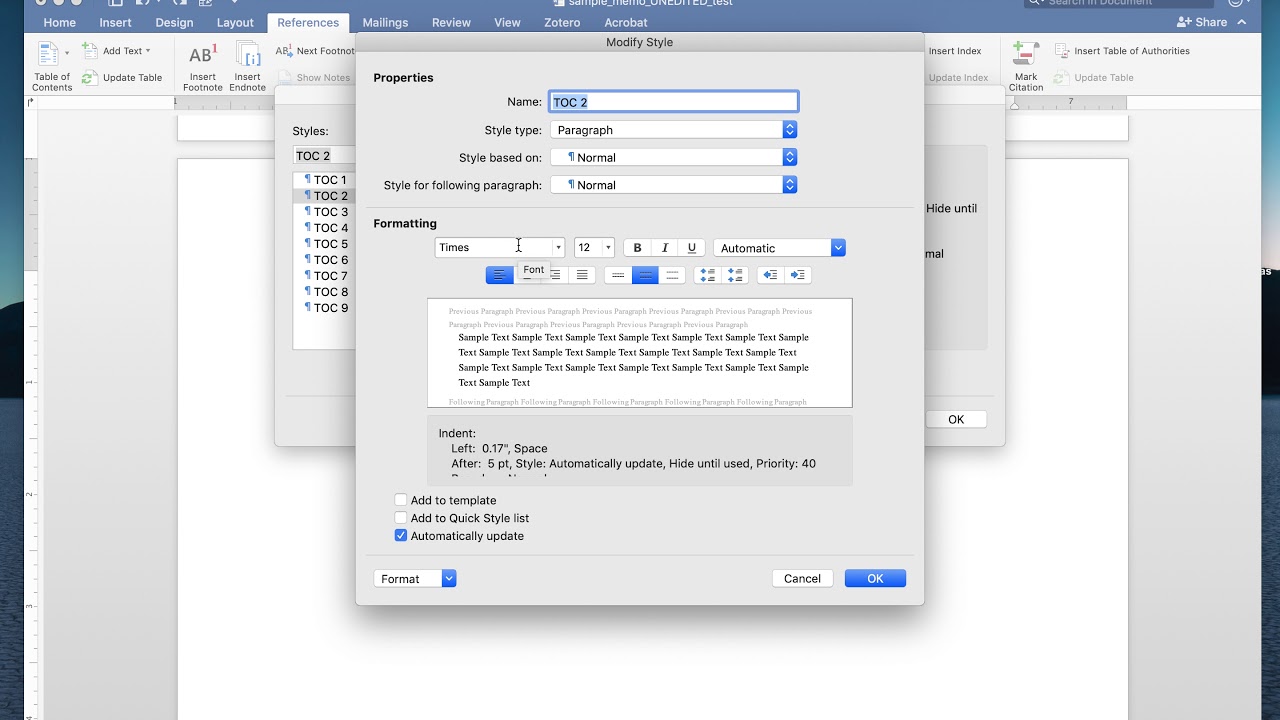Image resolution: width=1280 pixels, height=720 pixels.
Task: Click Cancel in Modify Style dialog
Action: tap(802, 579)
